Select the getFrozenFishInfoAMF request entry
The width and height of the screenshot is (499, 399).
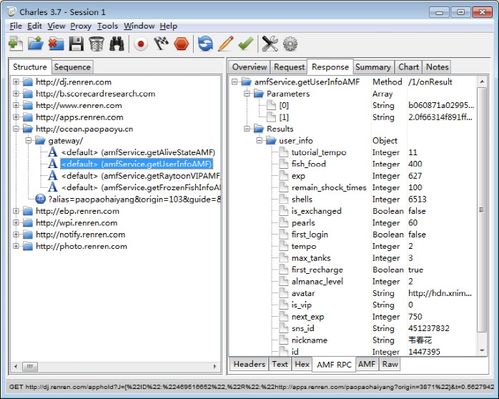(x=140, y=187)
